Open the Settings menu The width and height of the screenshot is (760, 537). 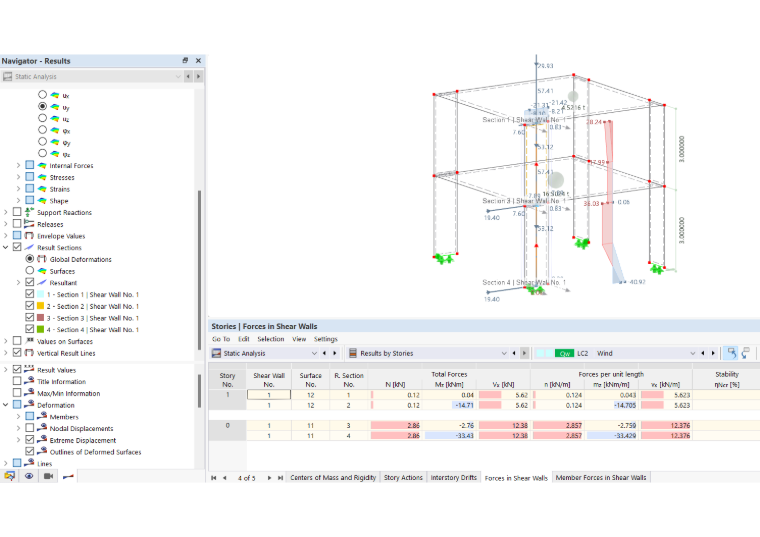(325, 339)
